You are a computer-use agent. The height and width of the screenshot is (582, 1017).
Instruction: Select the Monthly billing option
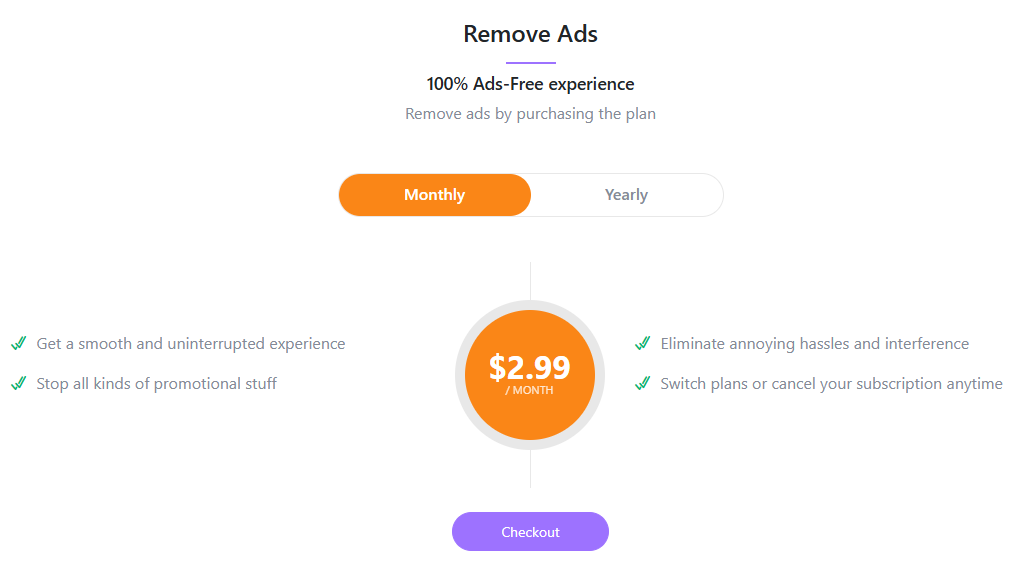[x=434, y=195]
